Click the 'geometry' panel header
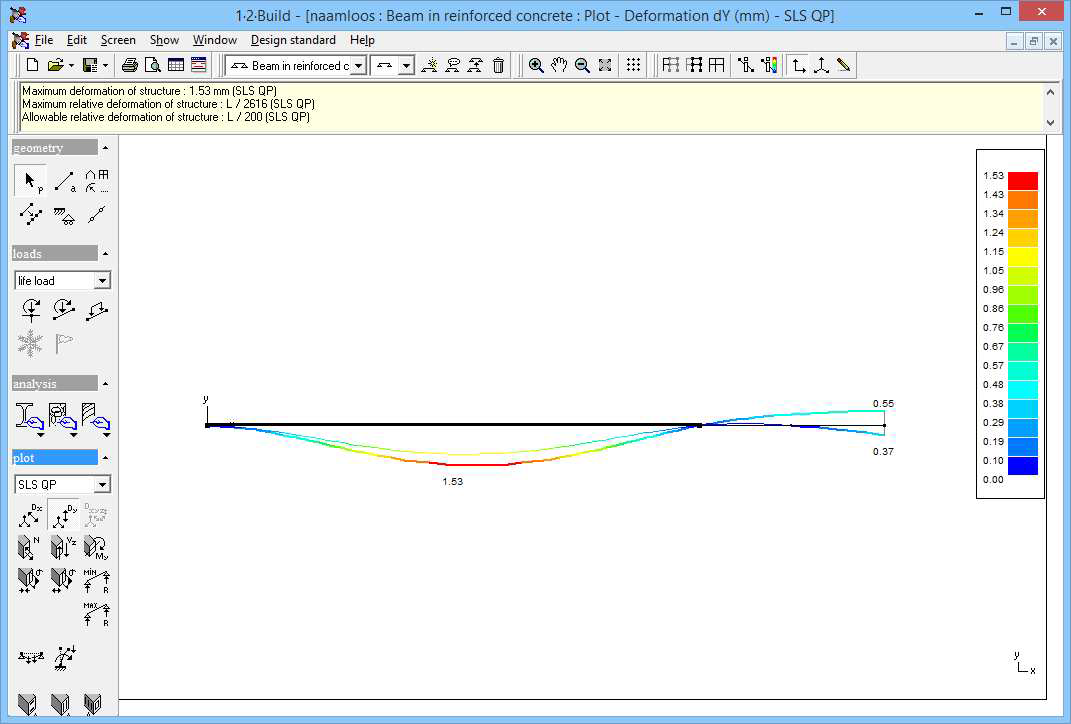The height and width of the screenshot is (724, 1071). pos(55,148)
